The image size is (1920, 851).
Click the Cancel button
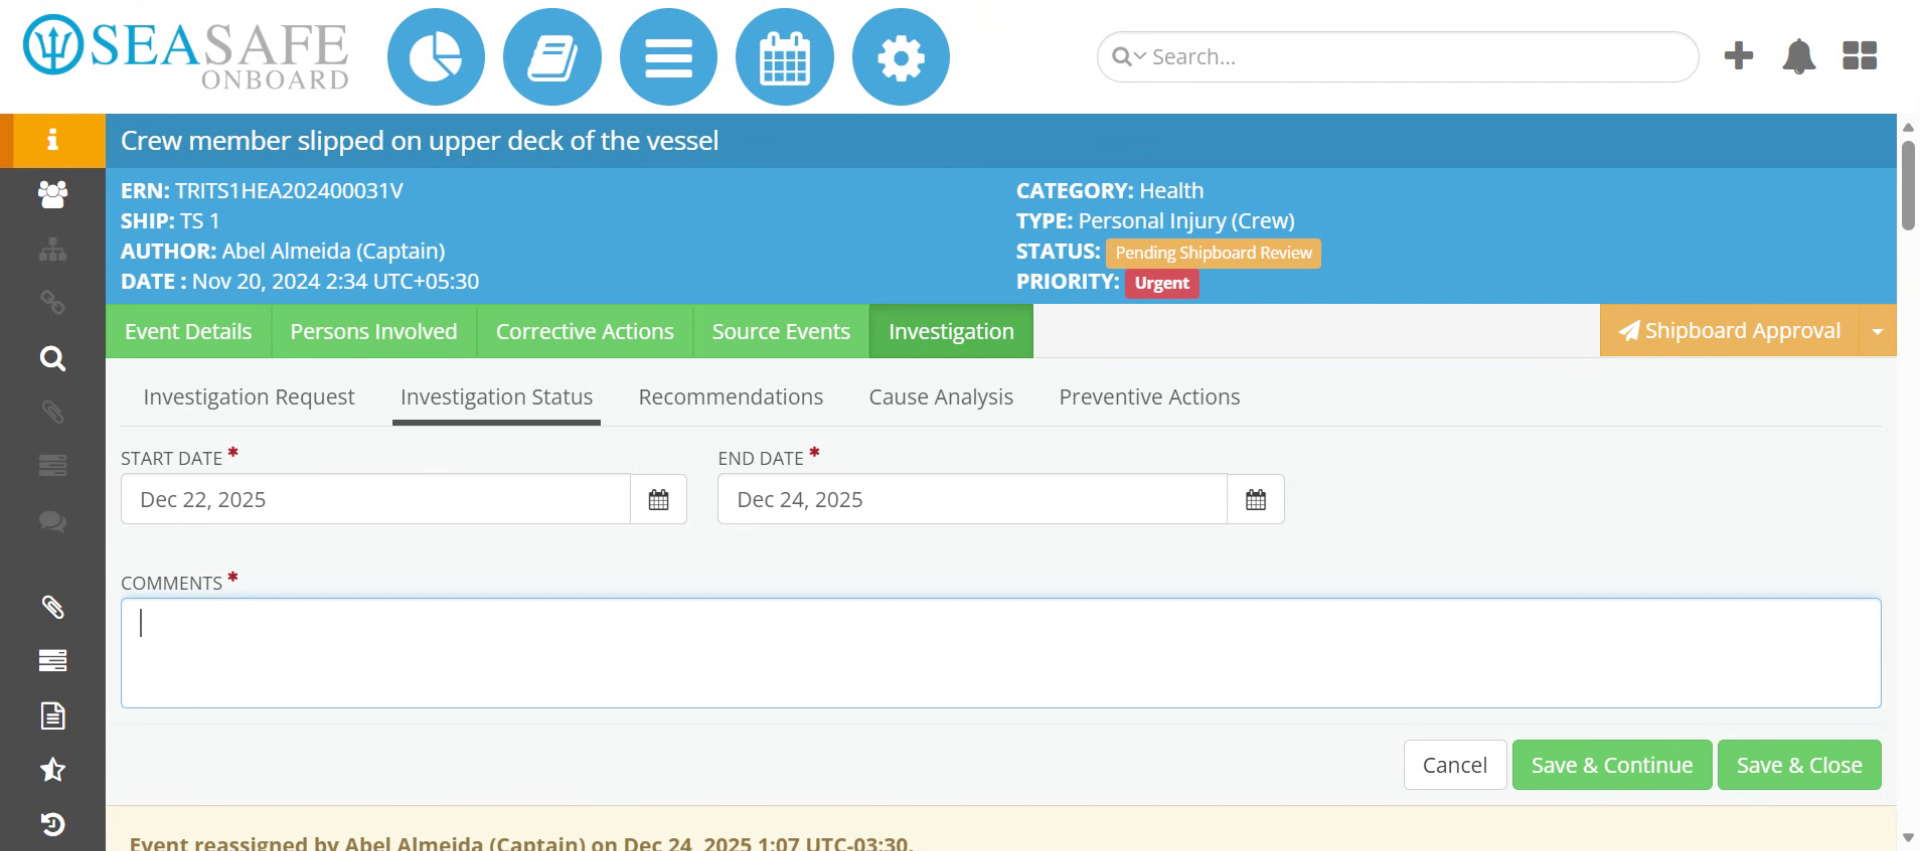click(x=1455, y=765)
